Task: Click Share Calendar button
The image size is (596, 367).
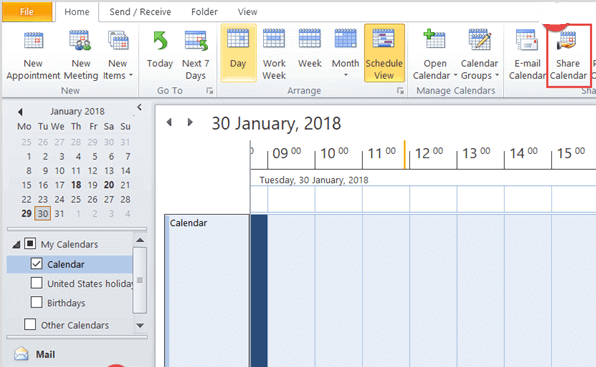Action: pyautogui.click(x=568, y=55)
